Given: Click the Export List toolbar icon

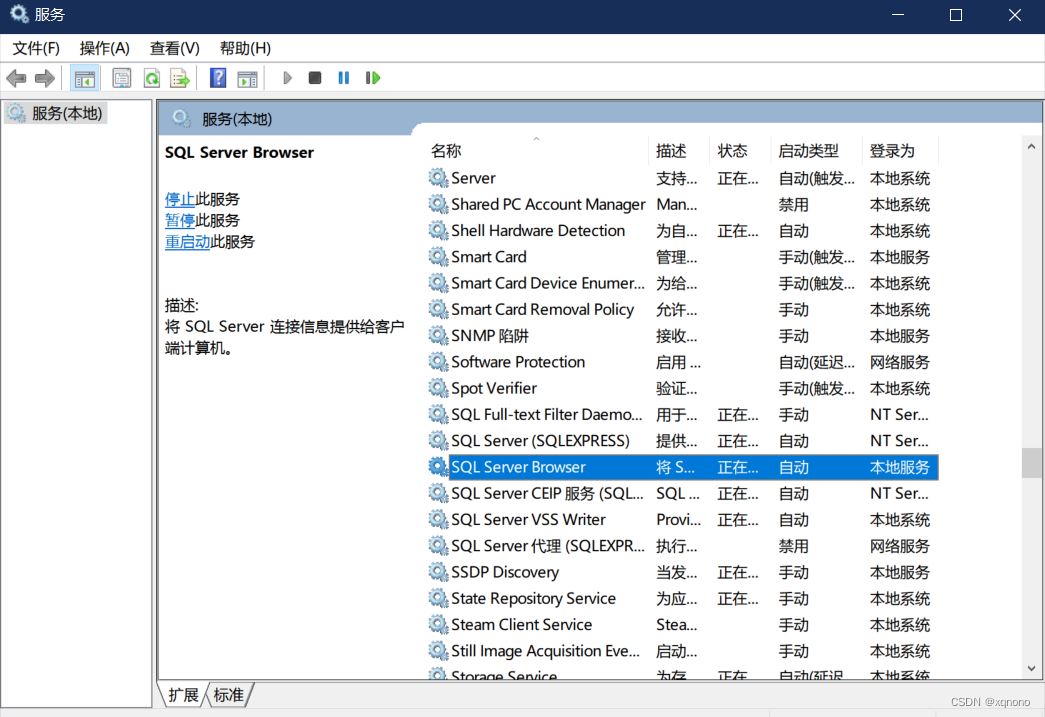Looking at the screenshot, I should click(179, 78).
